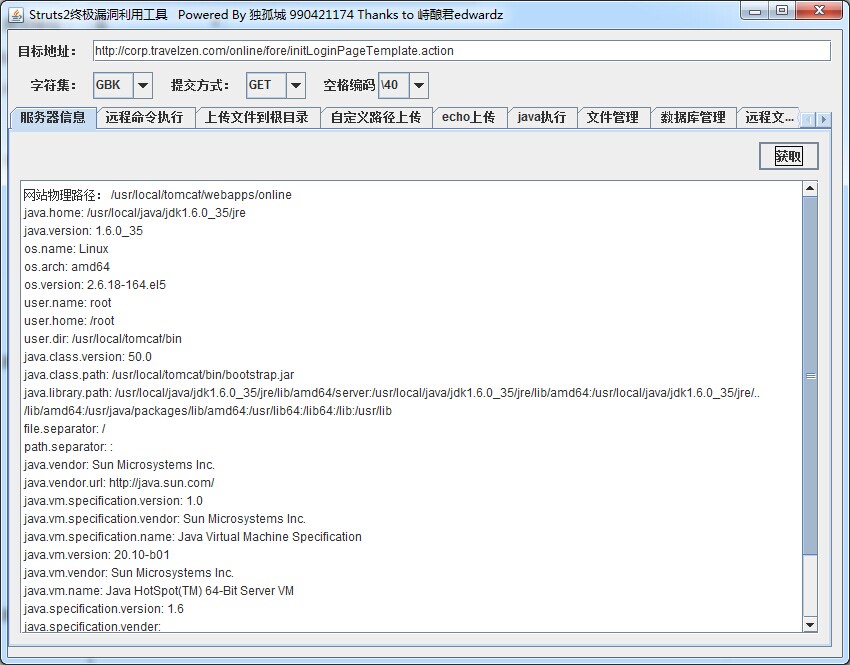850x665 pixels.
Task: Open the truncated 远程文... tab
Action: tap(769, 118)
